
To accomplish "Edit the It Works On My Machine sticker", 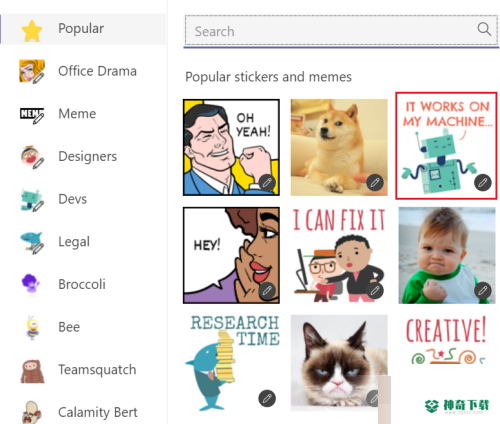I will coord(483,183).
